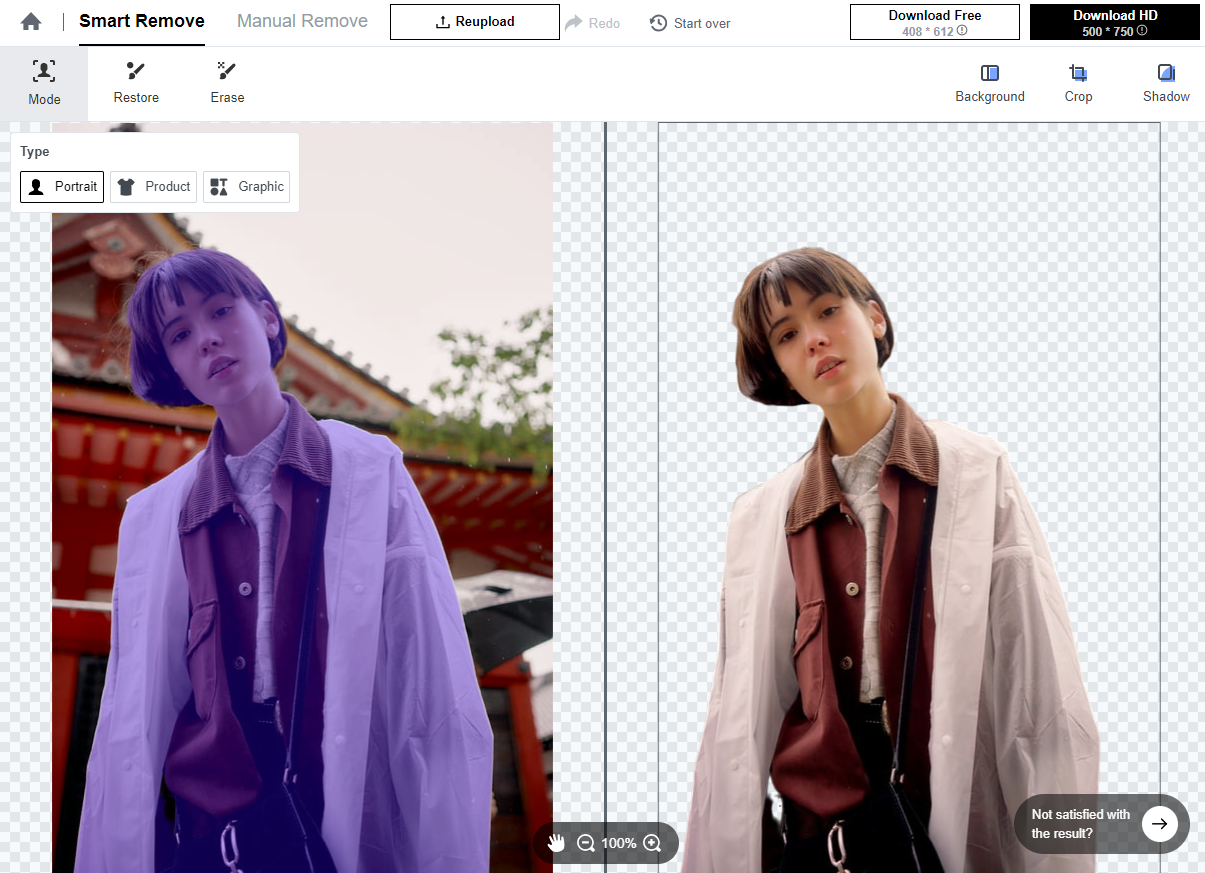Choose the Product type option
This screenshot has height=873, width=1205.
point(153,187)
